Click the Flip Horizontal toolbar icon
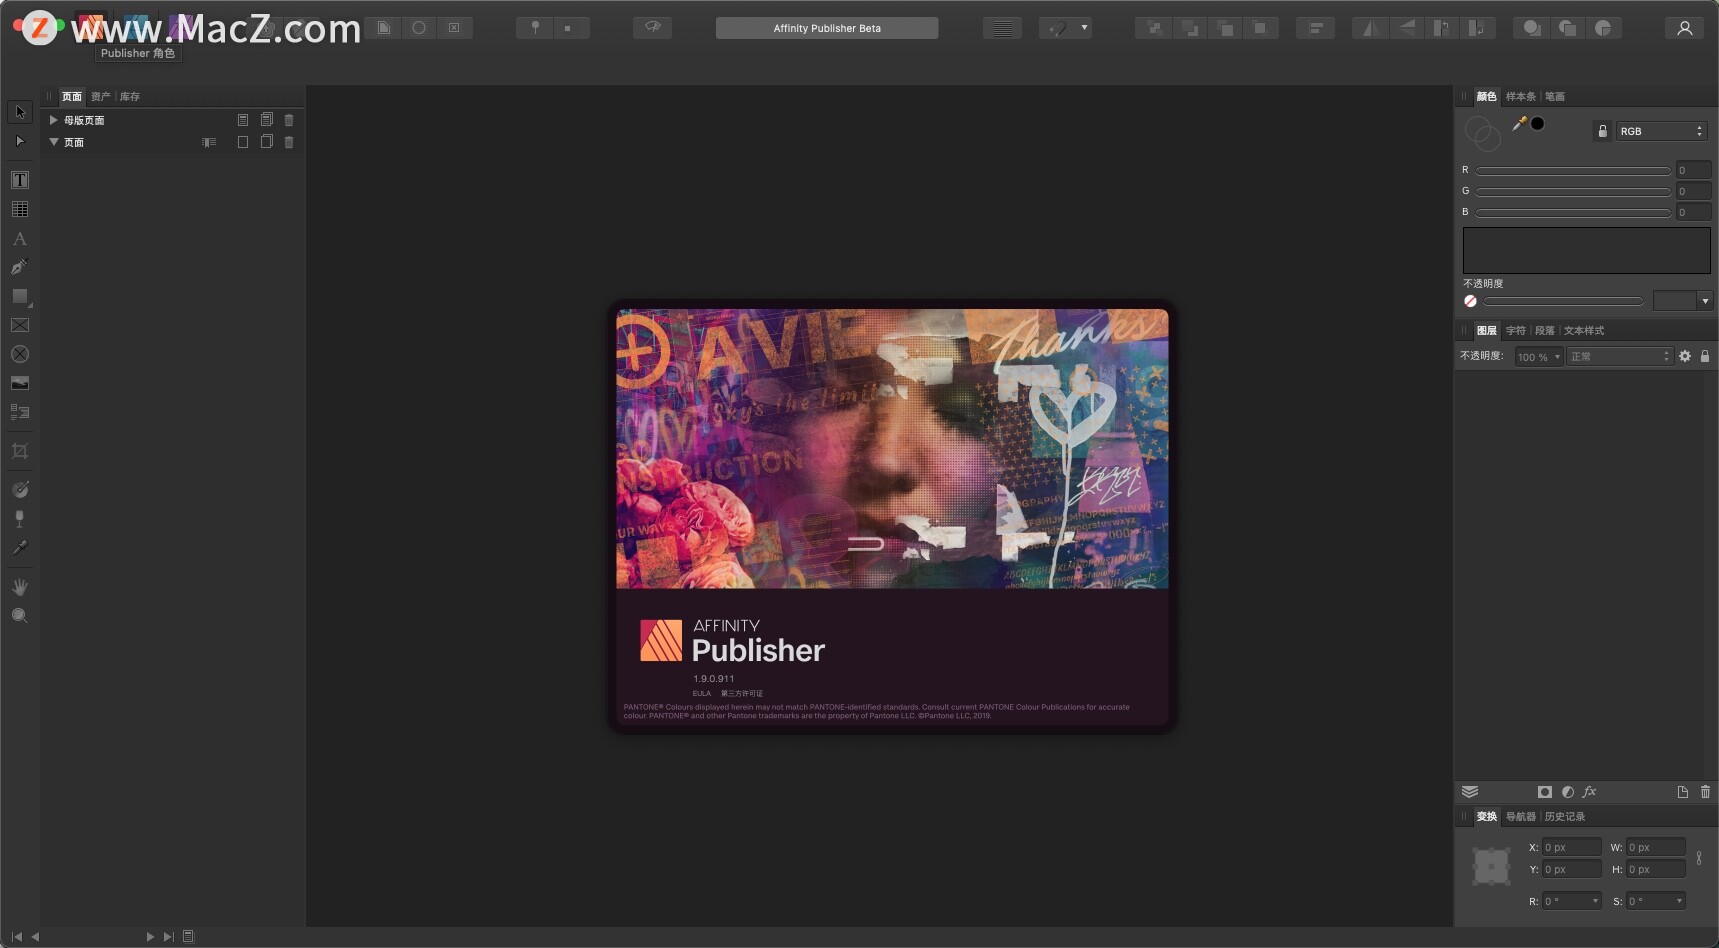The width and height of the screenshot is (1719, 948). [x=1370, y=28]
